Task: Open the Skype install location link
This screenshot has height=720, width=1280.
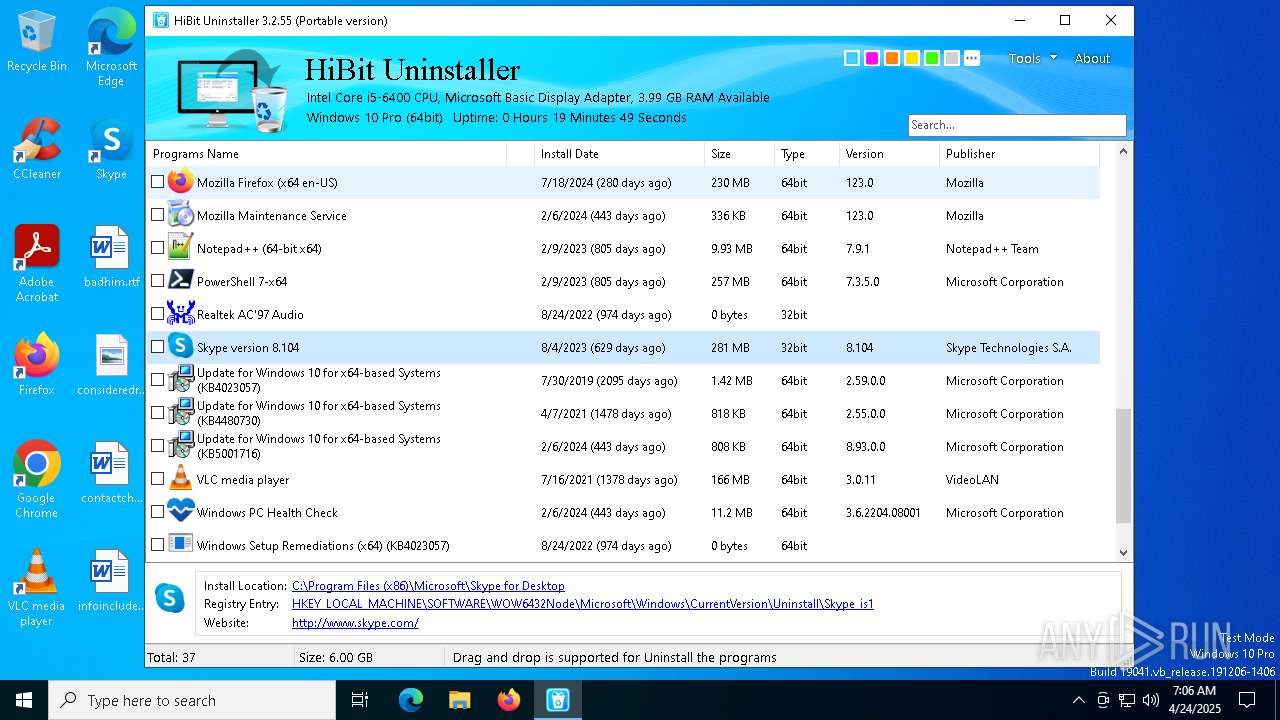Action: (428, 586)
